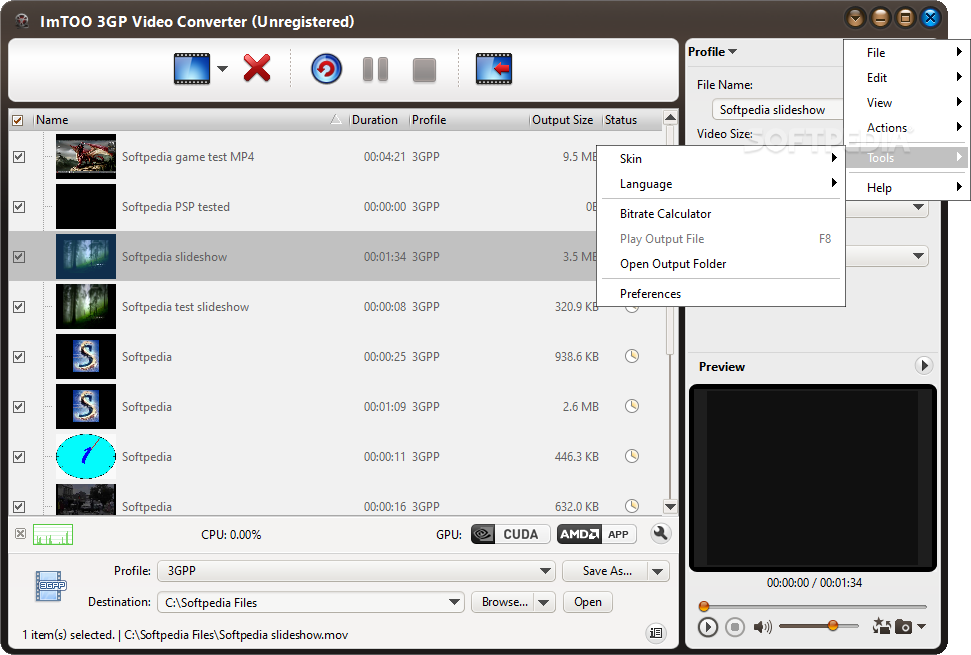Open Edit menu
Viewport: 971px width, 655px height.
click(907, 77)
